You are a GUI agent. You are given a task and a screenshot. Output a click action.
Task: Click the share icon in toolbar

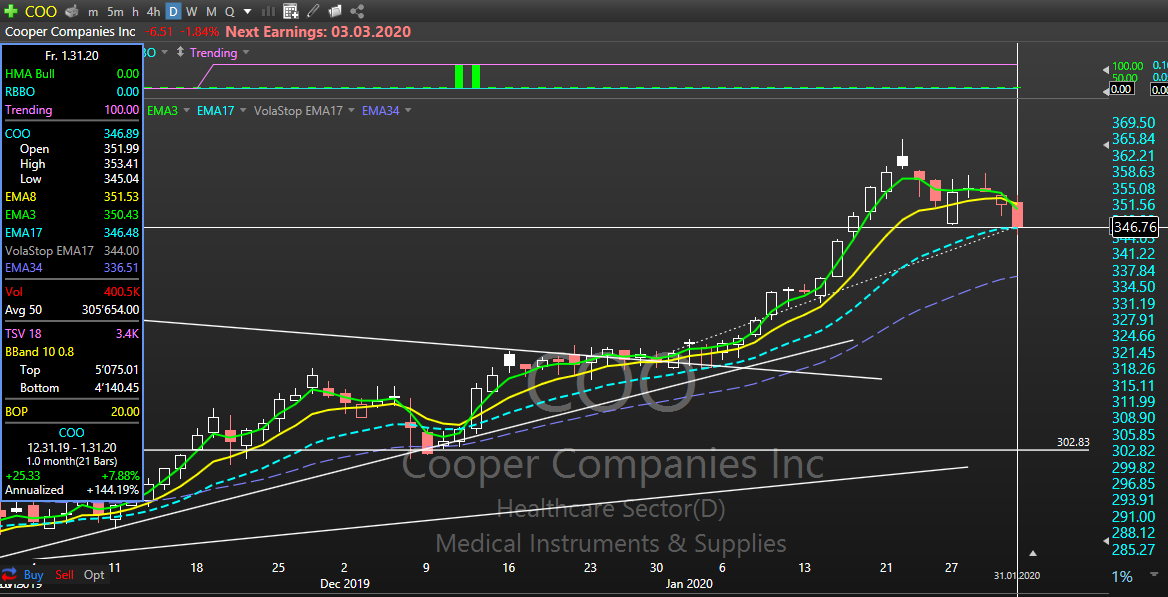pyautogui.click(x=357, y=12)
